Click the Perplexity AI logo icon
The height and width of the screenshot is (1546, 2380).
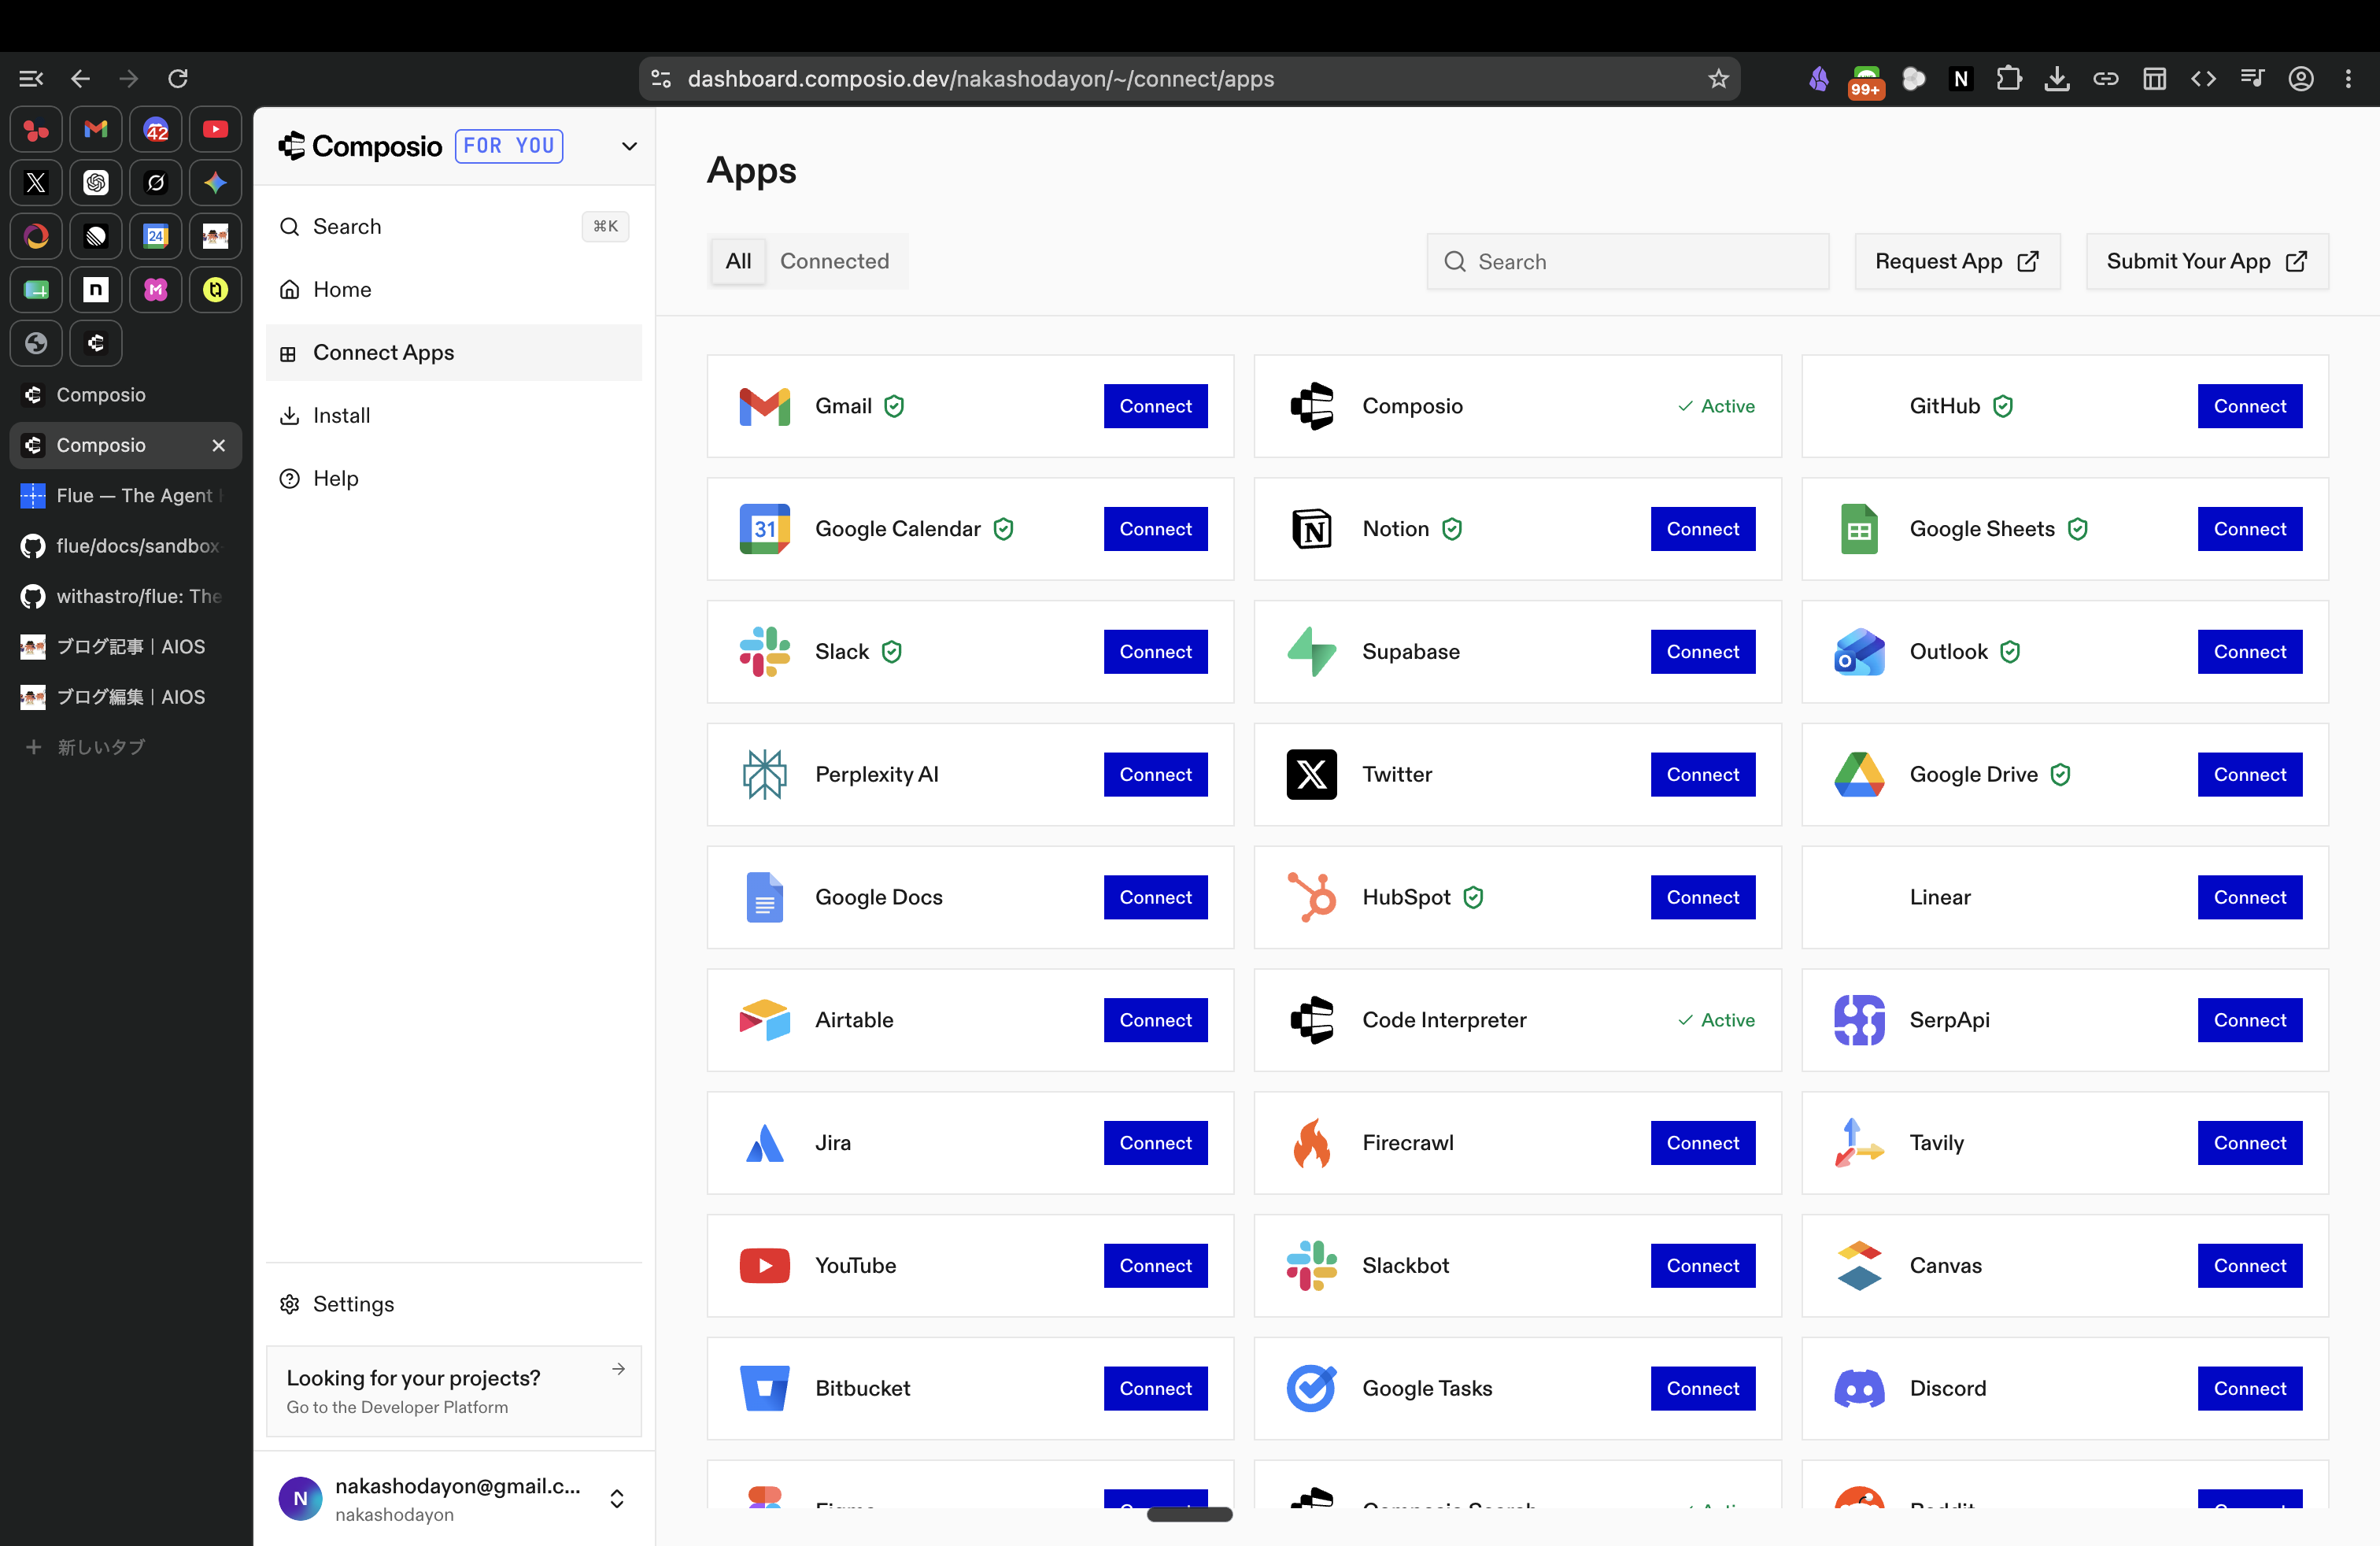pos(764,775)
